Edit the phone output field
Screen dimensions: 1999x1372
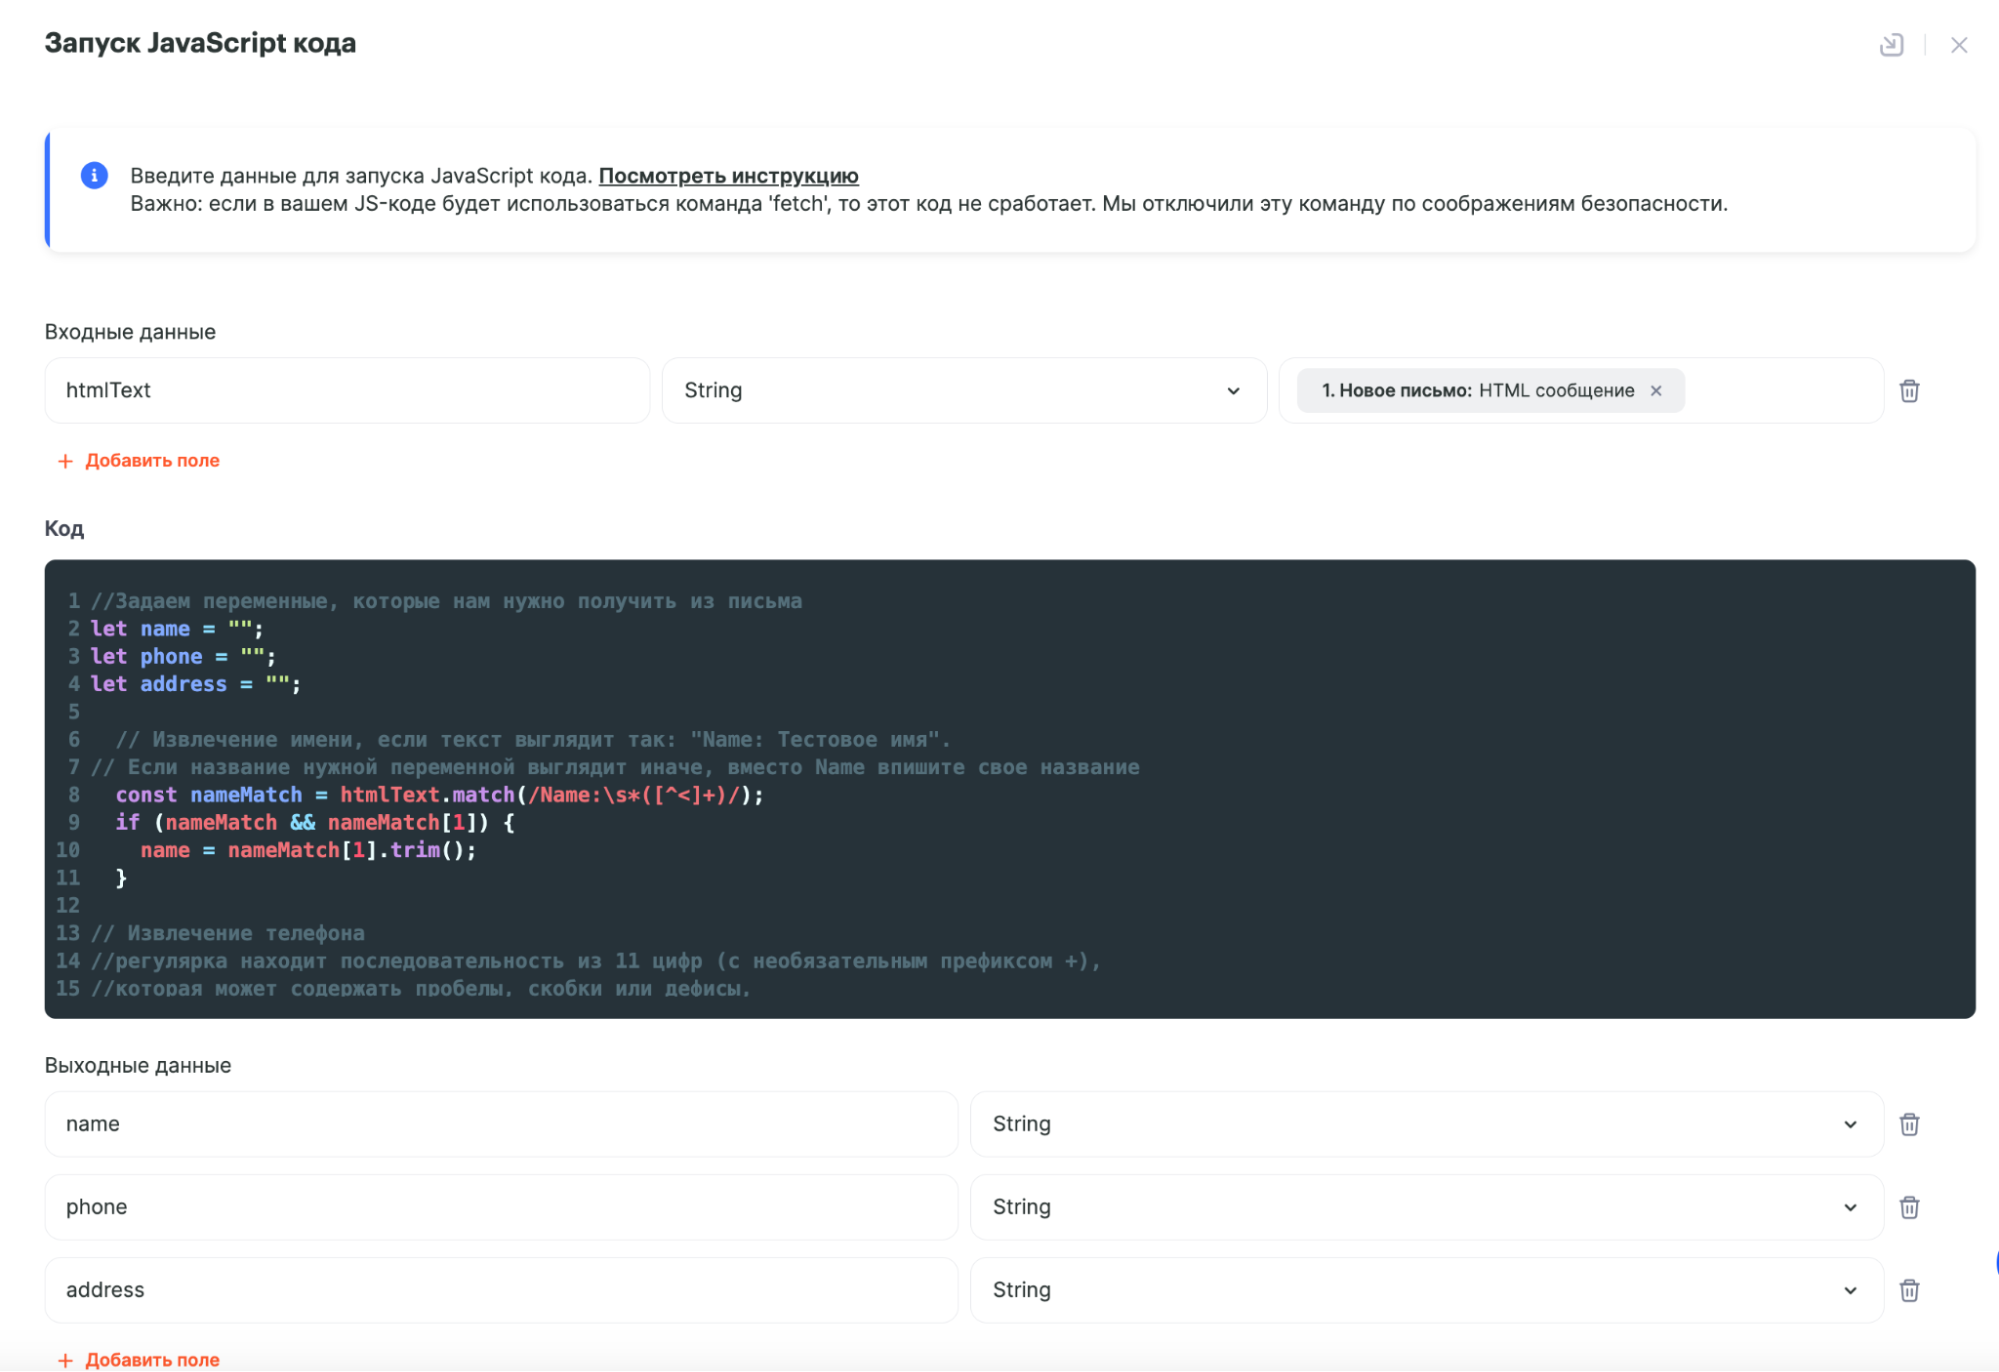pyautogui.click(x=501, y=1207)
